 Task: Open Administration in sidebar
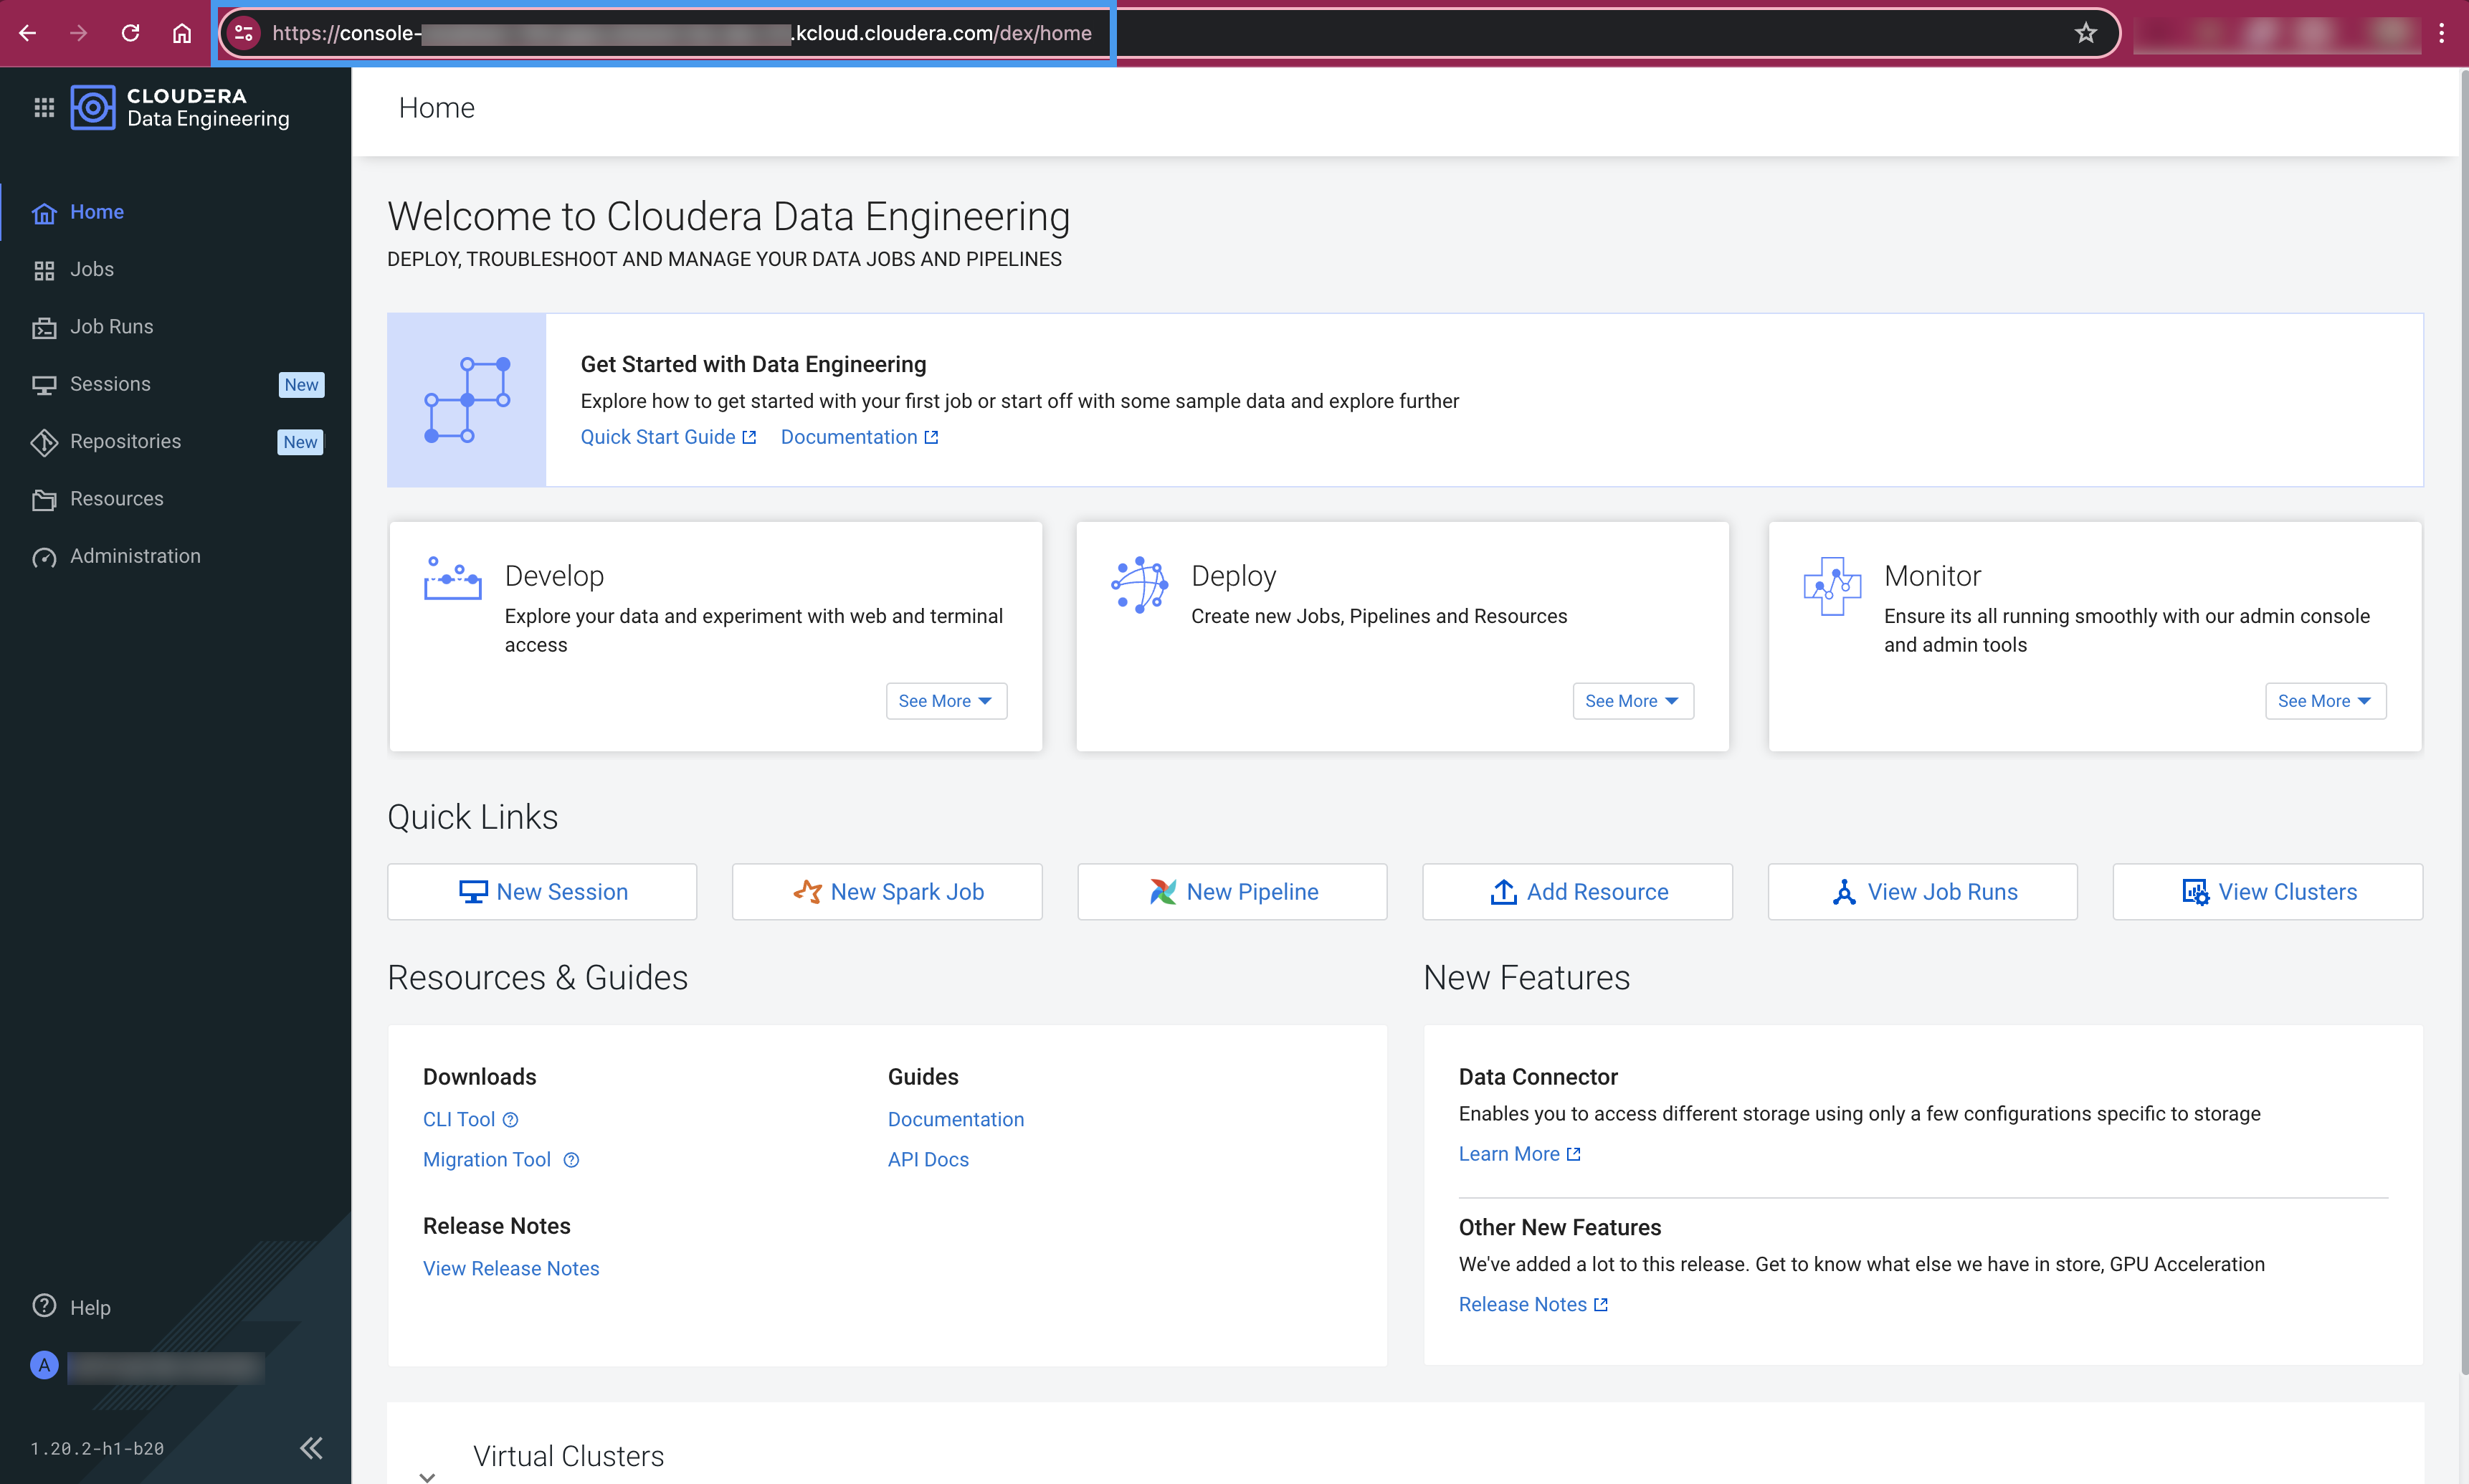135,556
